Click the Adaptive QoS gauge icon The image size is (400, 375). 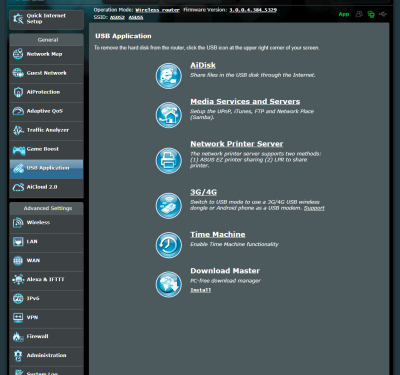tap(18, 111)
